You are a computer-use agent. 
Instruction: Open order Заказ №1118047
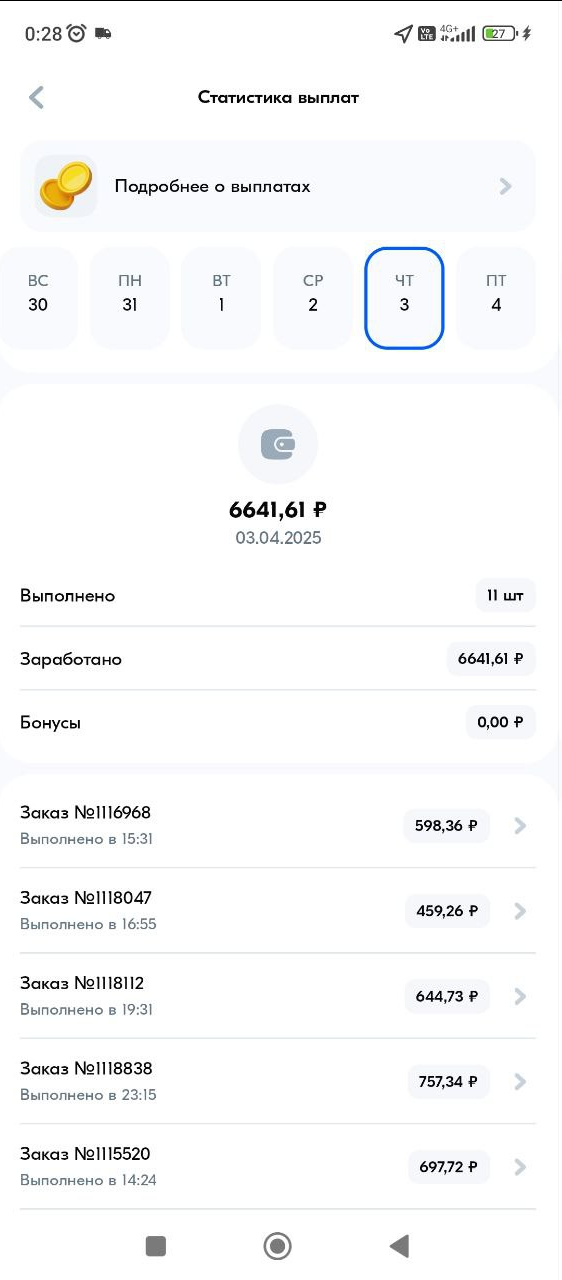[278, 911]
